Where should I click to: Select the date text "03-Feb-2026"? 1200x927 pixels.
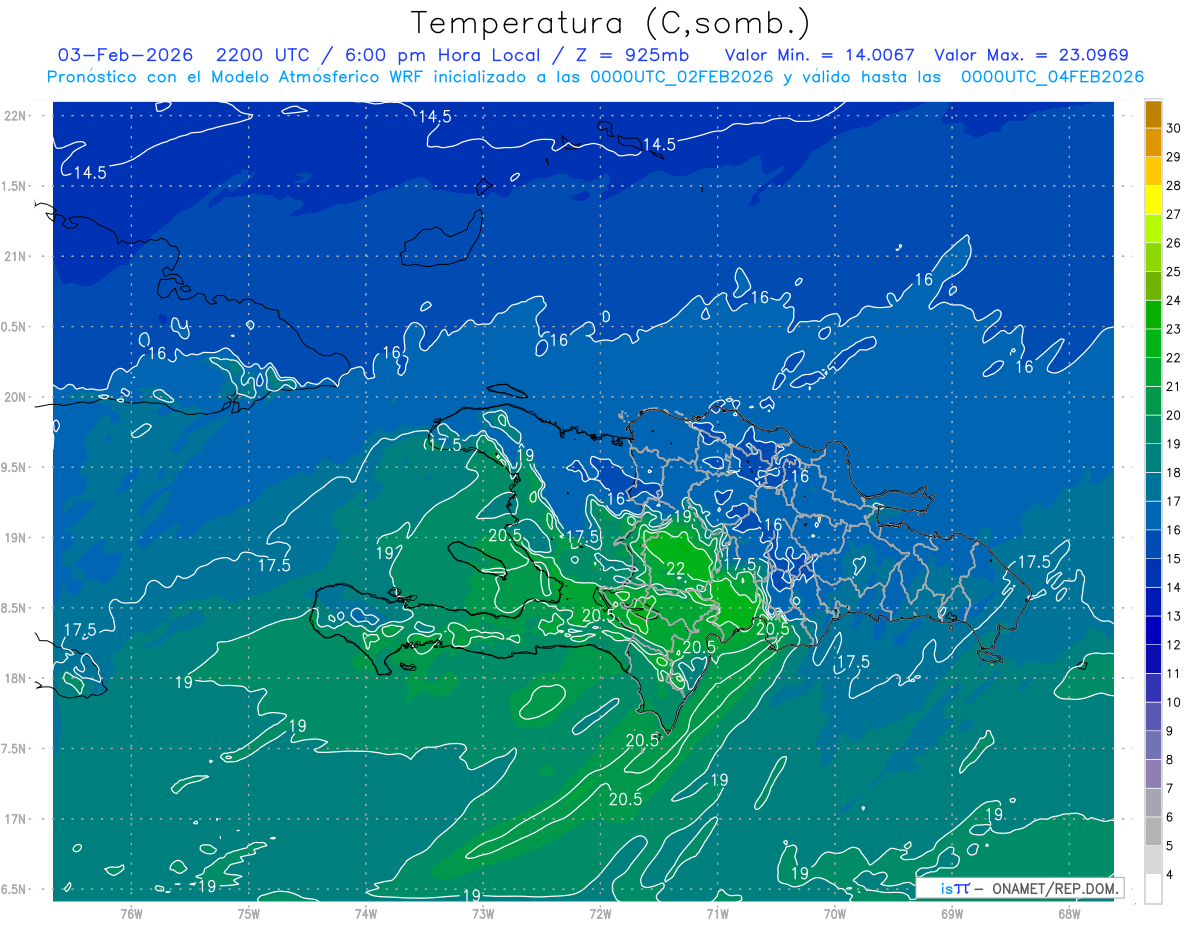126,55
